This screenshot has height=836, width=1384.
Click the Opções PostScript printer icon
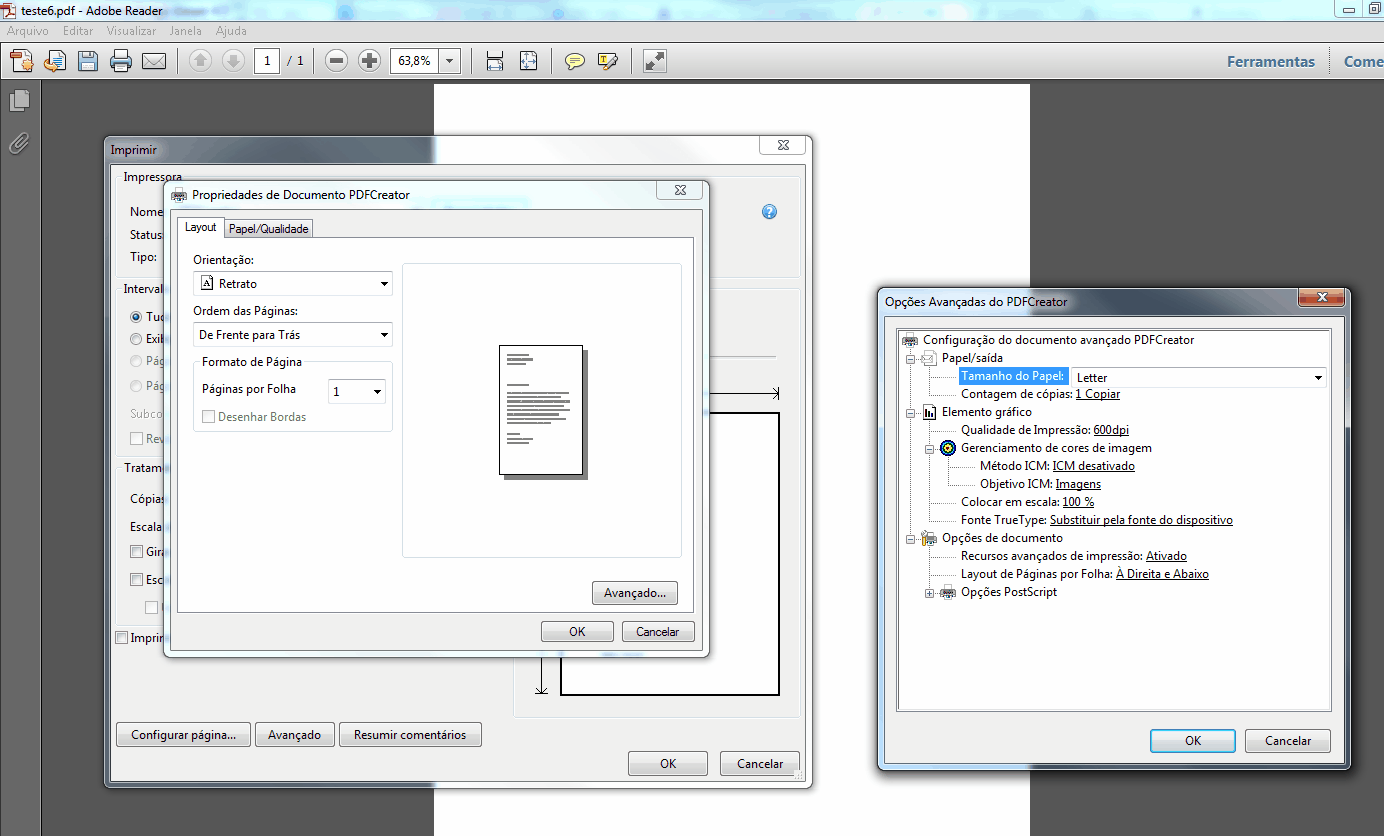point(948,592)
